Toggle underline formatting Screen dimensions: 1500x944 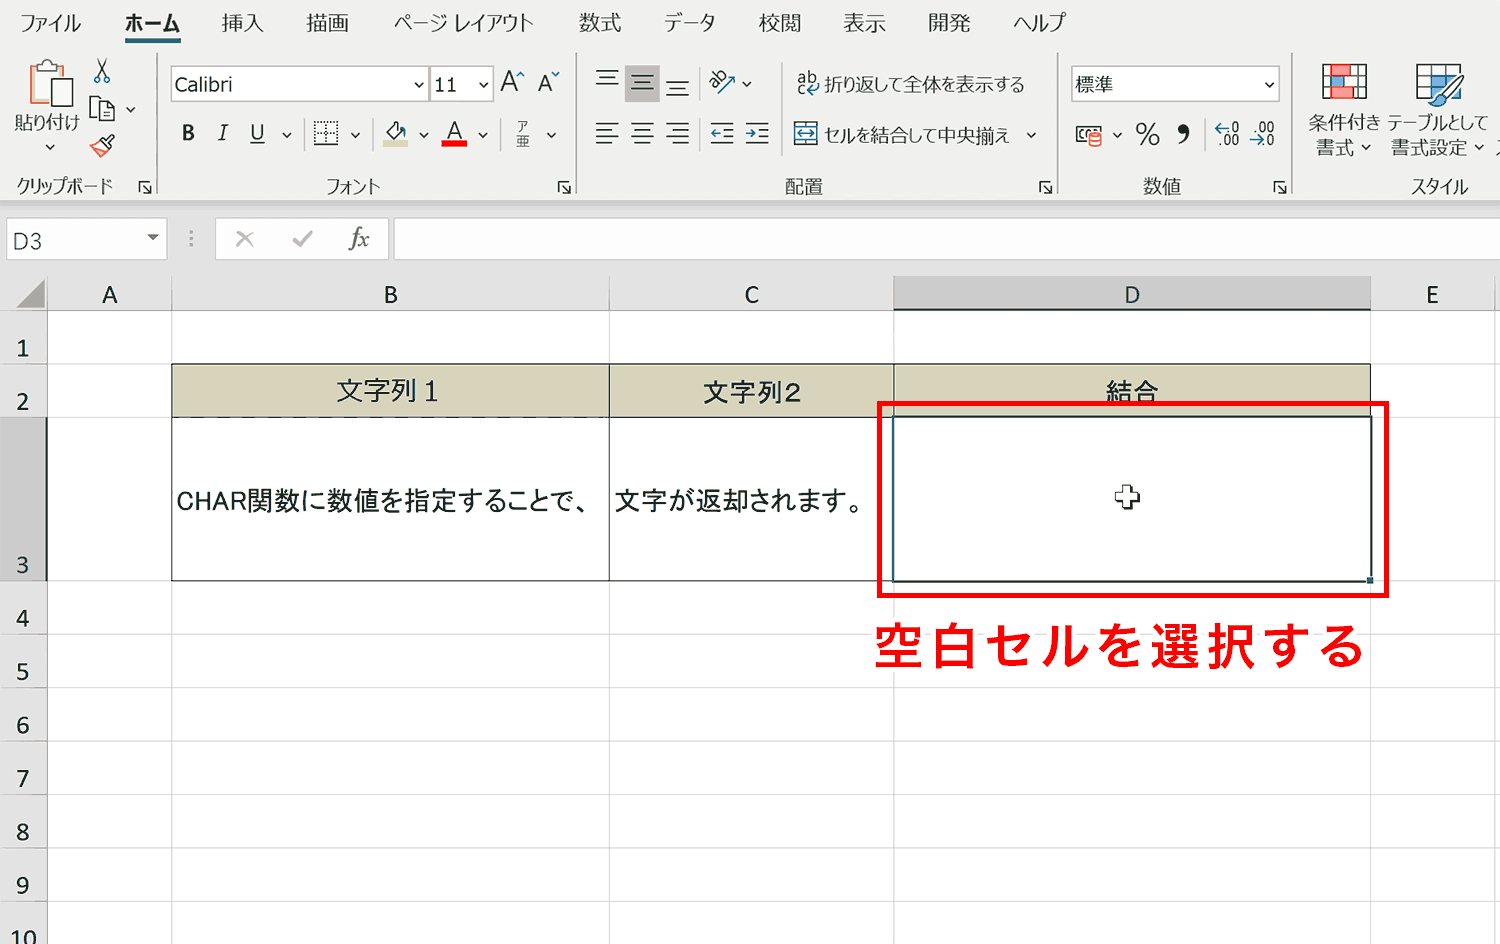coord(257,133)
